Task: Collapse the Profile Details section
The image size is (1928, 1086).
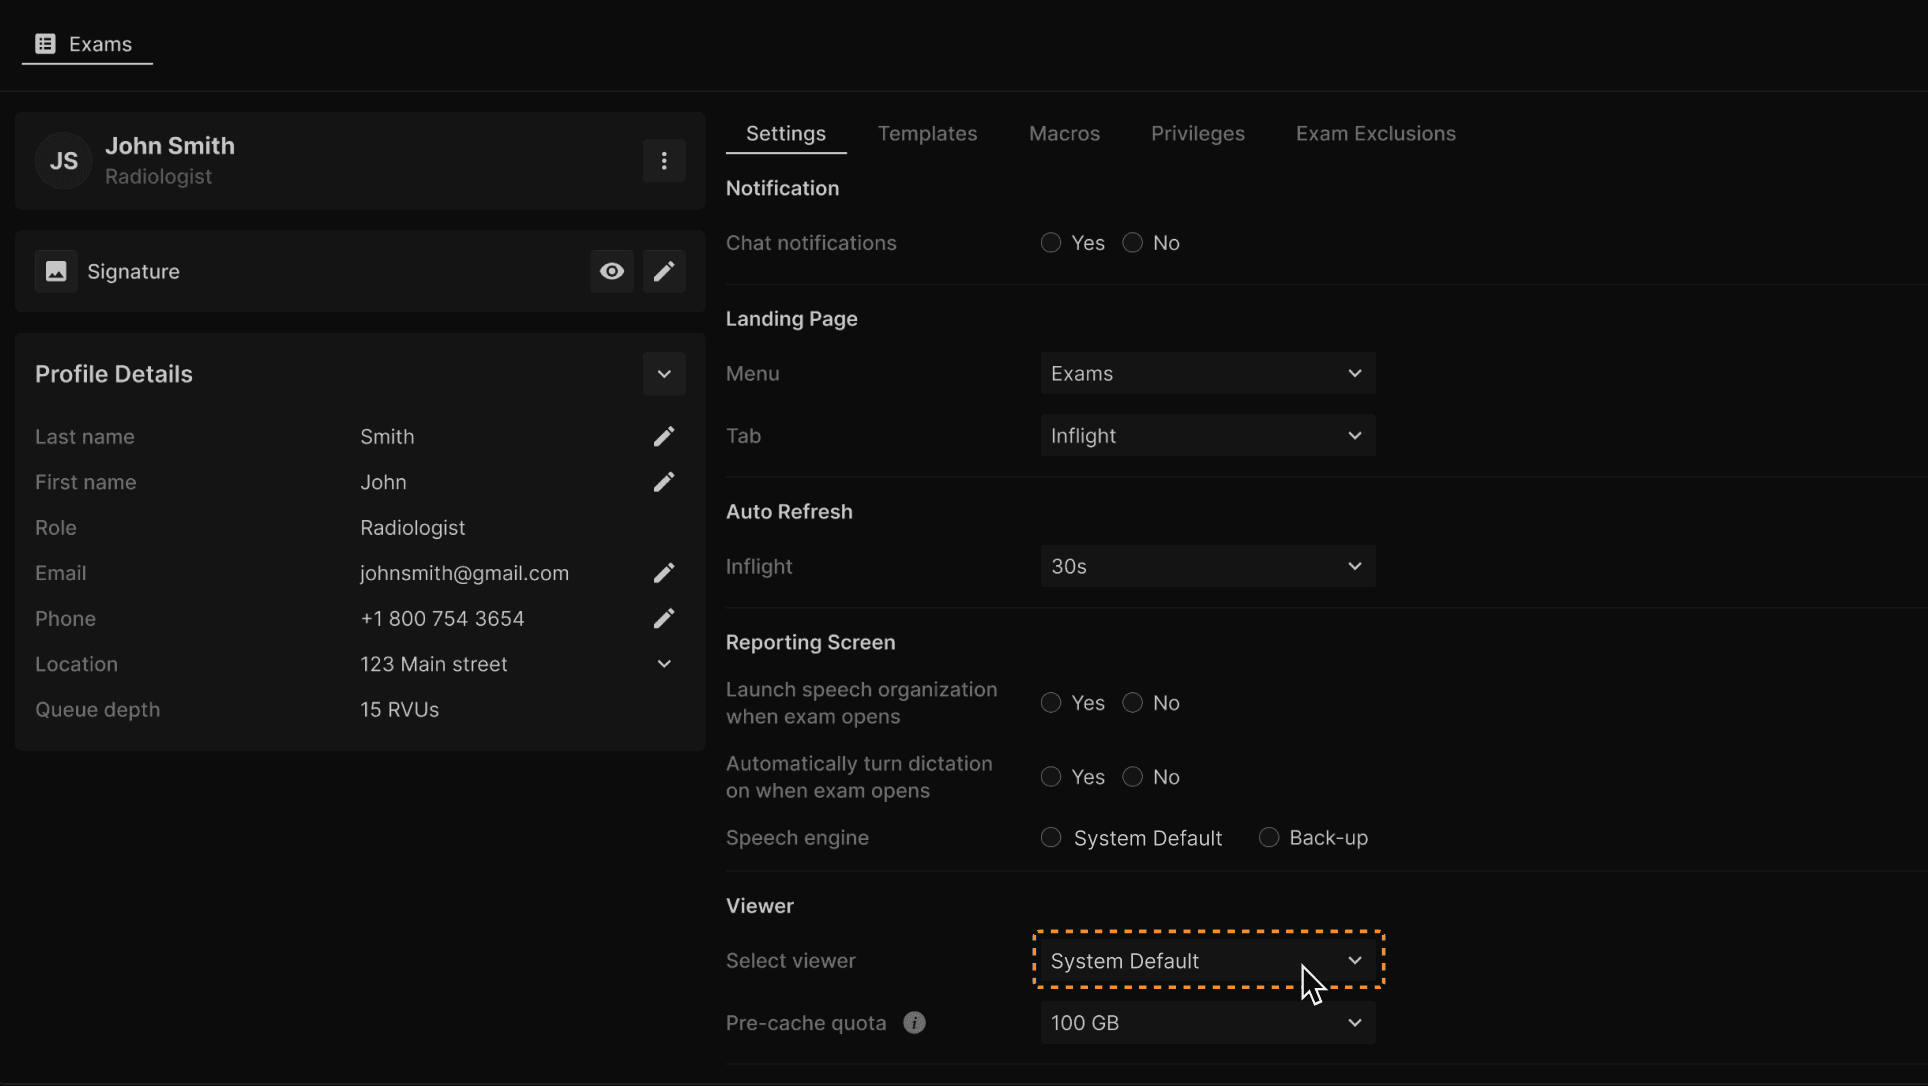Action: [664, 374]
